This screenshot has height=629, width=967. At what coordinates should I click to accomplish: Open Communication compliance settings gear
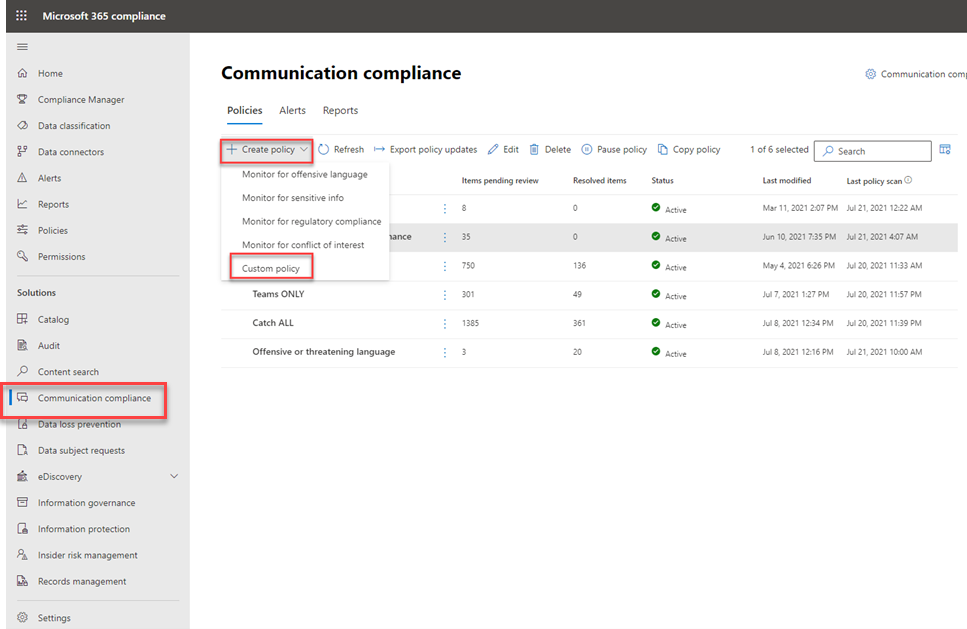tap(870, 74)
